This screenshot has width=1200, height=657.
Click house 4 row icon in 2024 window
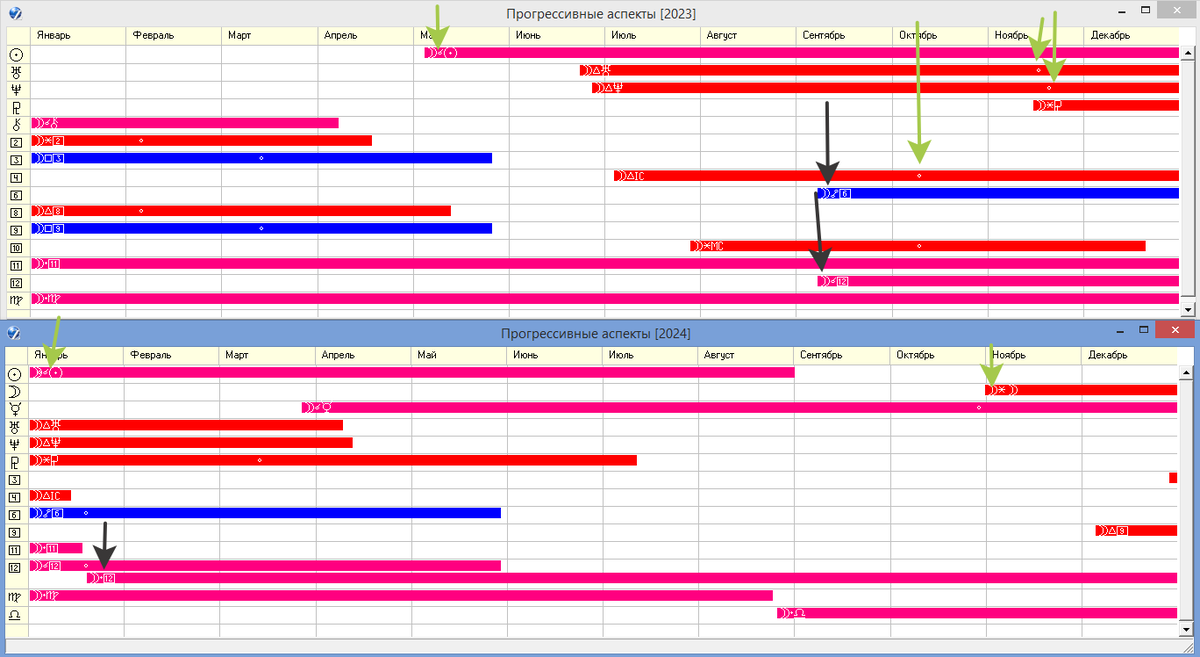tap(15, 496)
